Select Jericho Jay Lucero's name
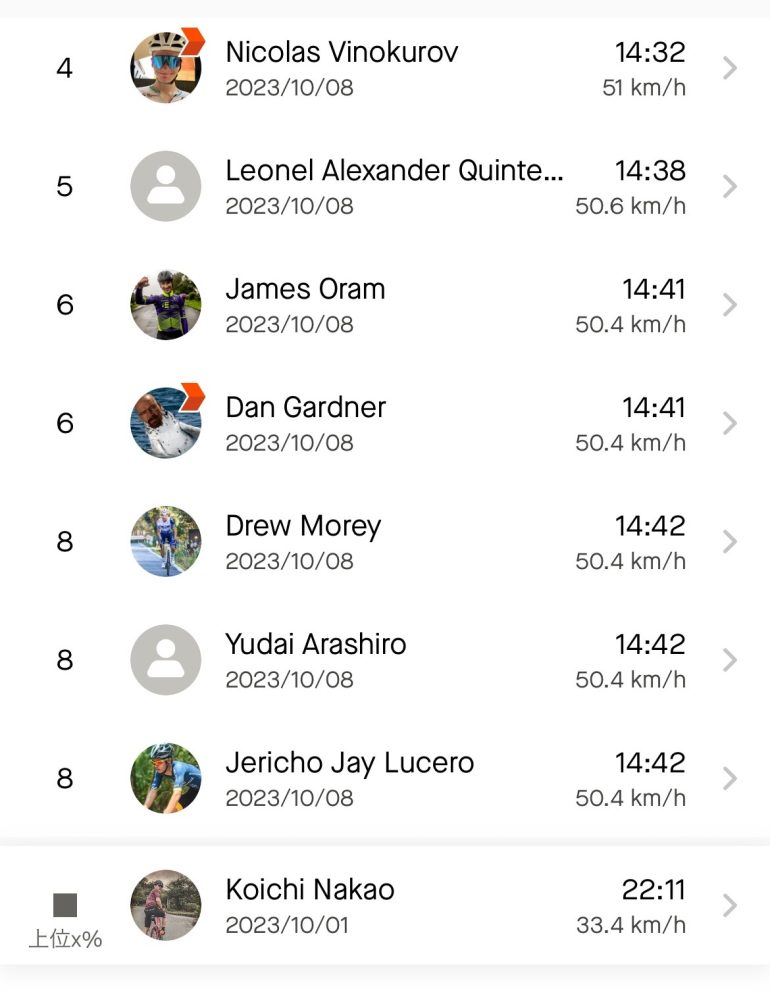The image size is (770, 1000). point(350,763)
